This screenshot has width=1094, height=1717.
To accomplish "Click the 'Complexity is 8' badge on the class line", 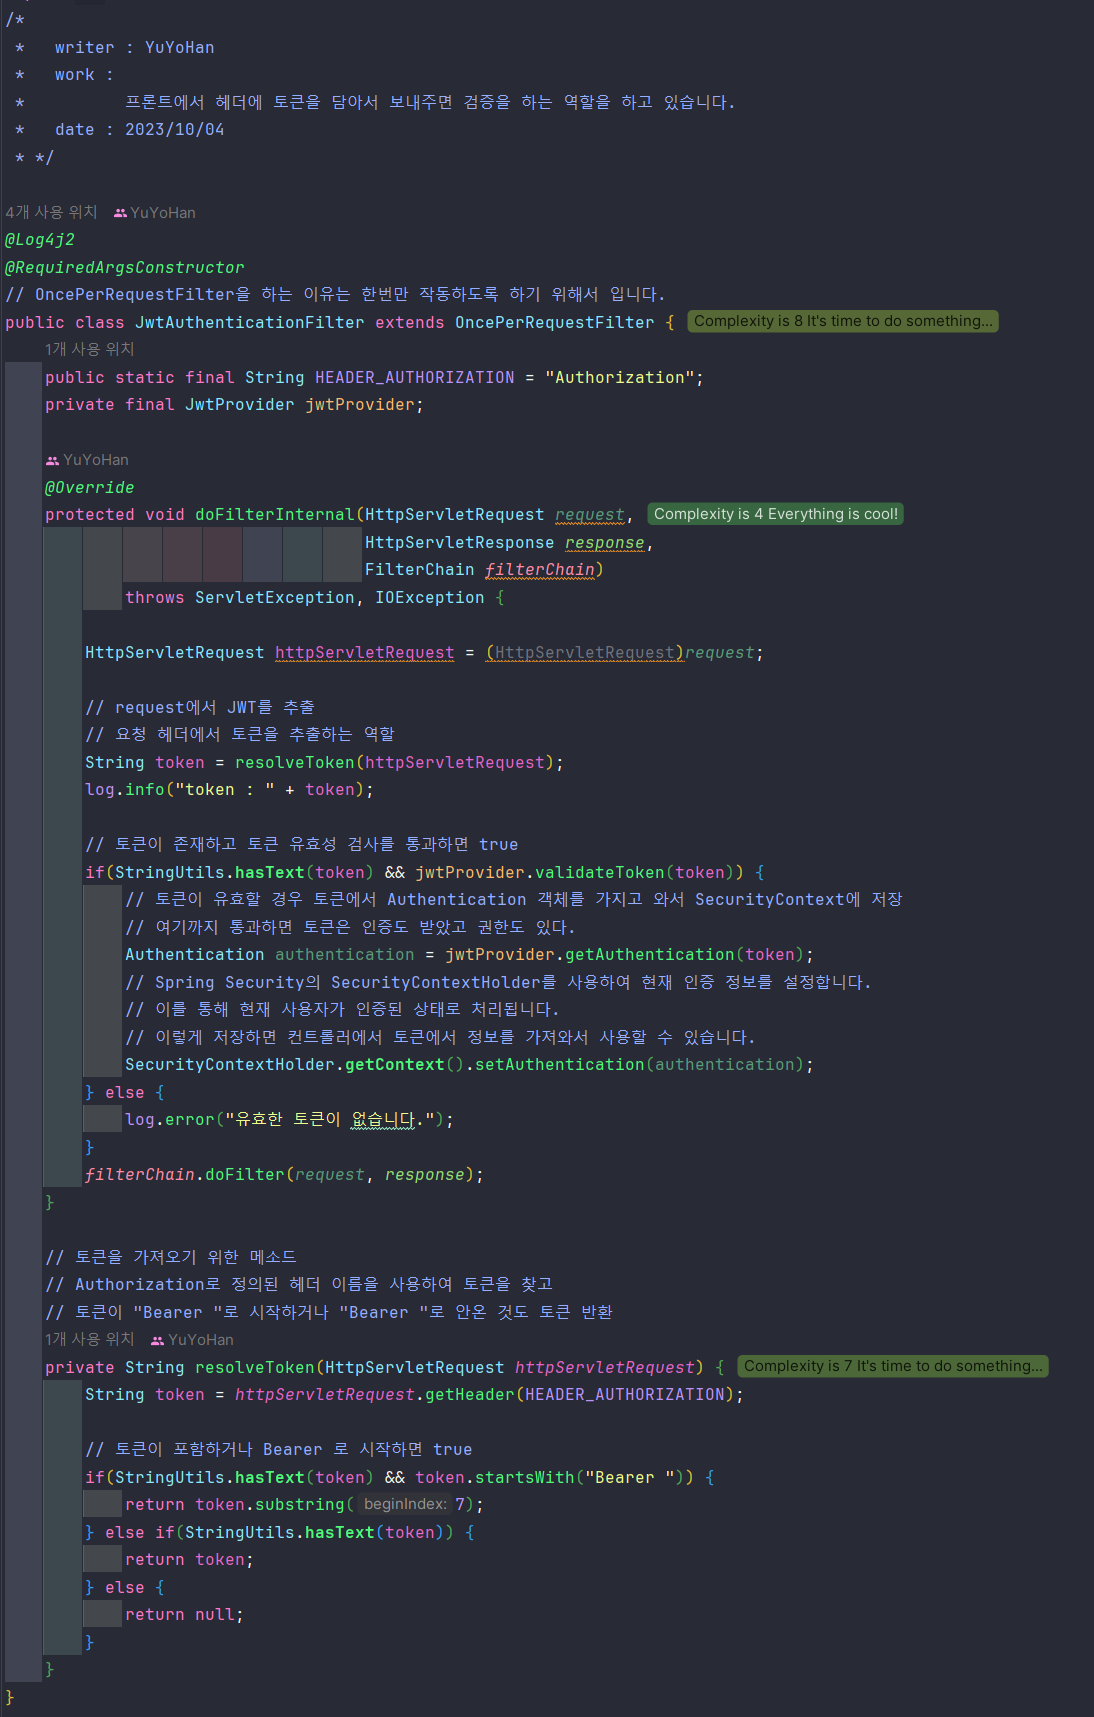I will (843, 321).
